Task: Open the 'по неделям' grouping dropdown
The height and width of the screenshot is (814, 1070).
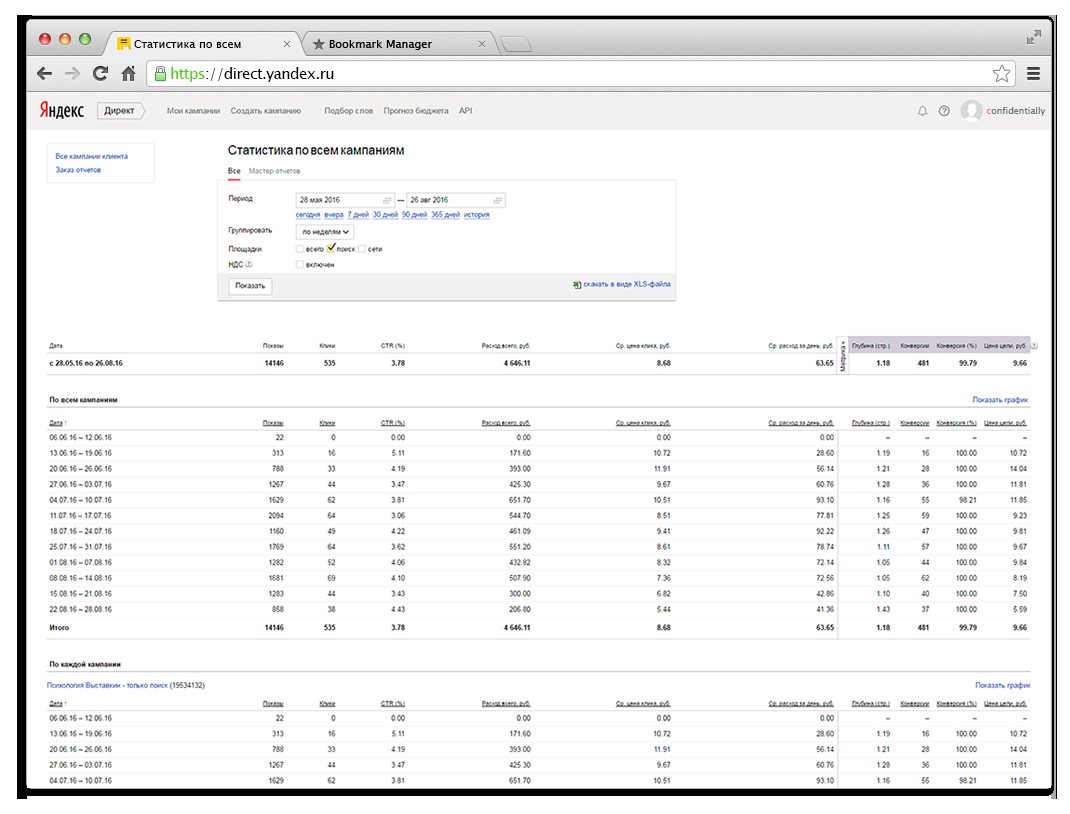Action: pyautogui.click(x=325, y=232)
